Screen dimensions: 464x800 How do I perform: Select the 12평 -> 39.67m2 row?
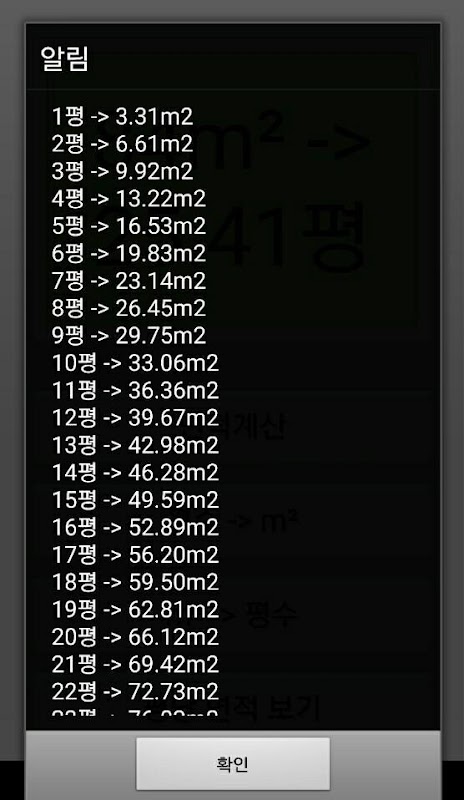coord(135,418)
